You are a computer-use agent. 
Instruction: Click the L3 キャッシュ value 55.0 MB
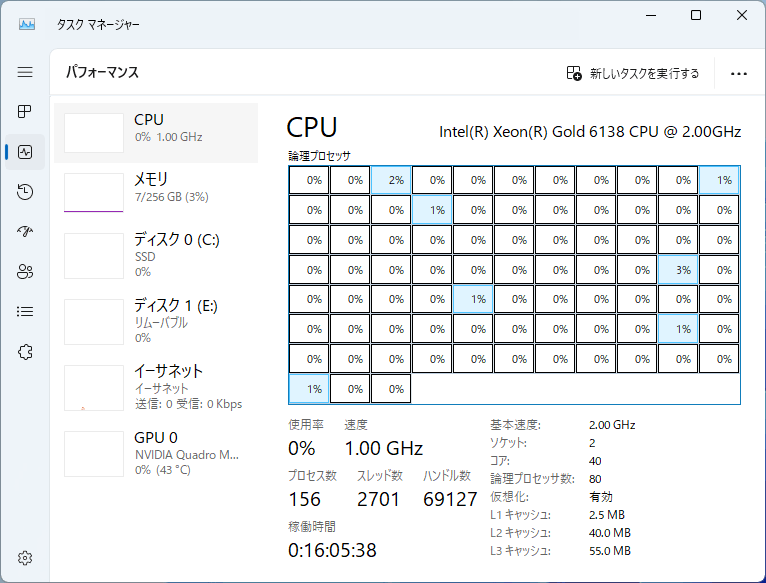tap(610, 551)
